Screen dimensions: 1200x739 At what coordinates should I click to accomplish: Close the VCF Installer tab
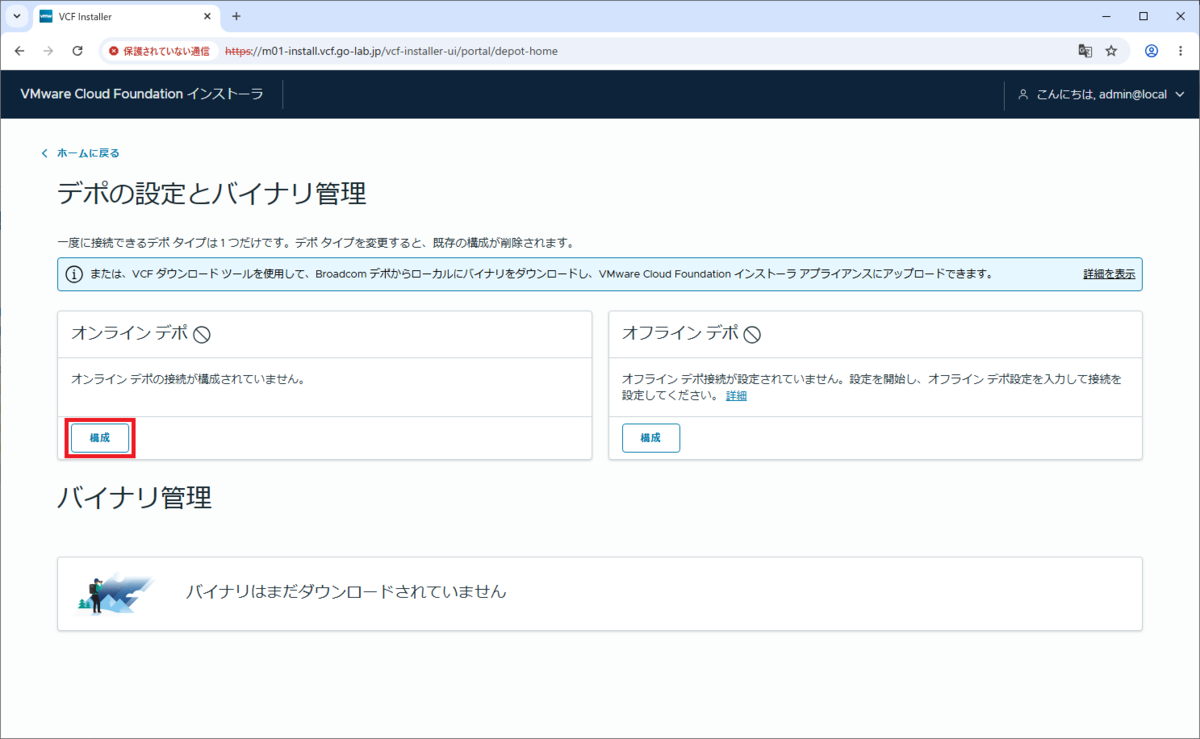point(207,17)
